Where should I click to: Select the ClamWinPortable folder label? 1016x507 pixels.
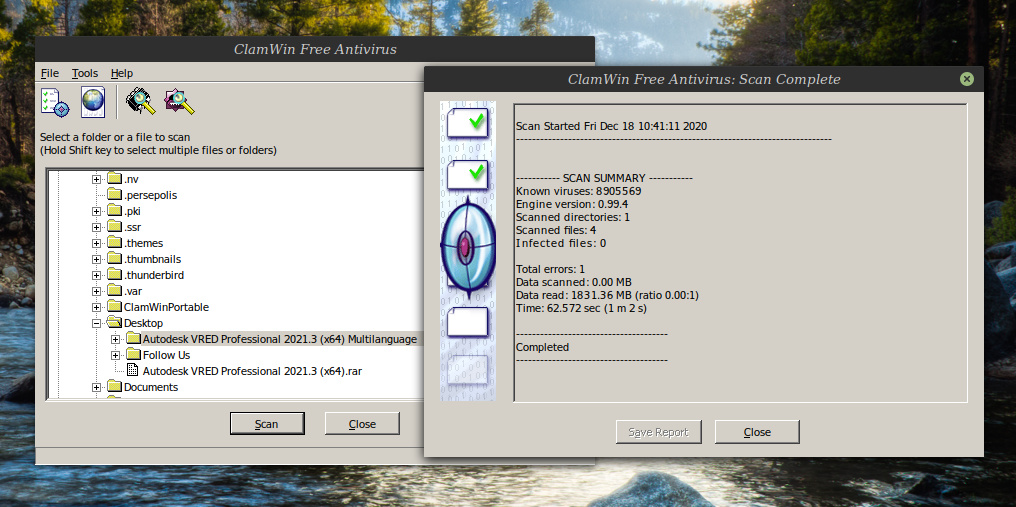point(167,307)
